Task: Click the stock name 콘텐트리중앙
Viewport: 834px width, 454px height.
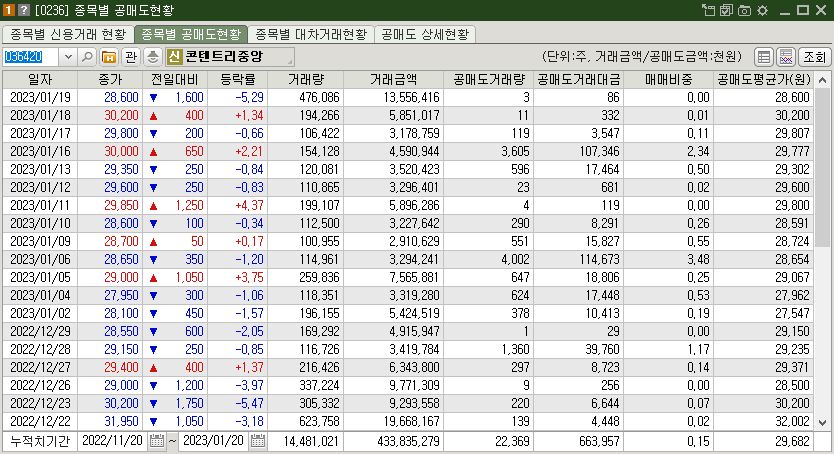Action: pyautogui.click(x=224, y=56)
